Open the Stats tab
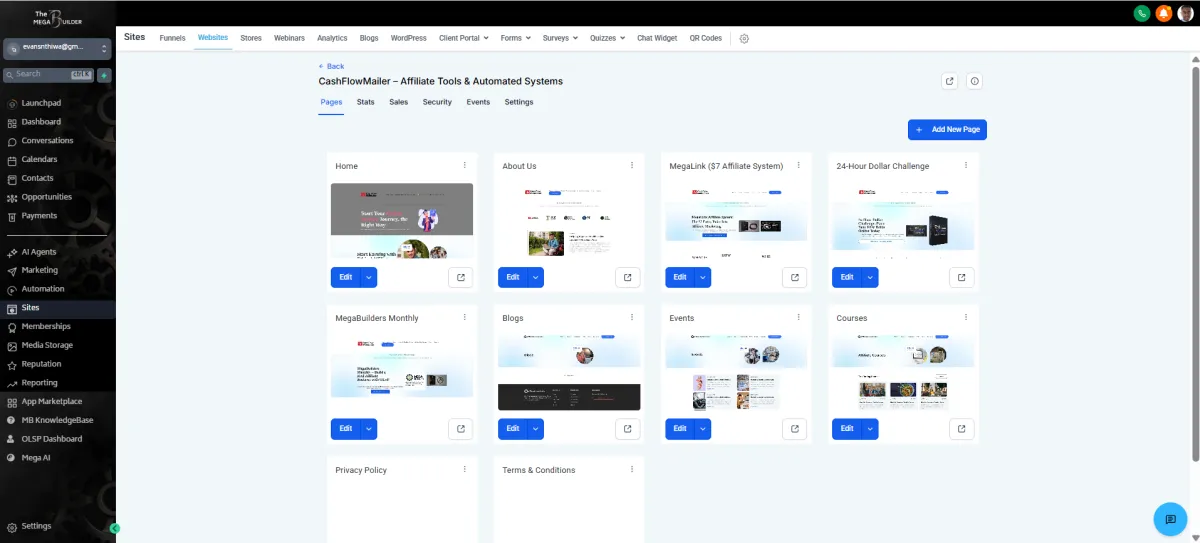 pyautogui.click(x=366, y=102)
